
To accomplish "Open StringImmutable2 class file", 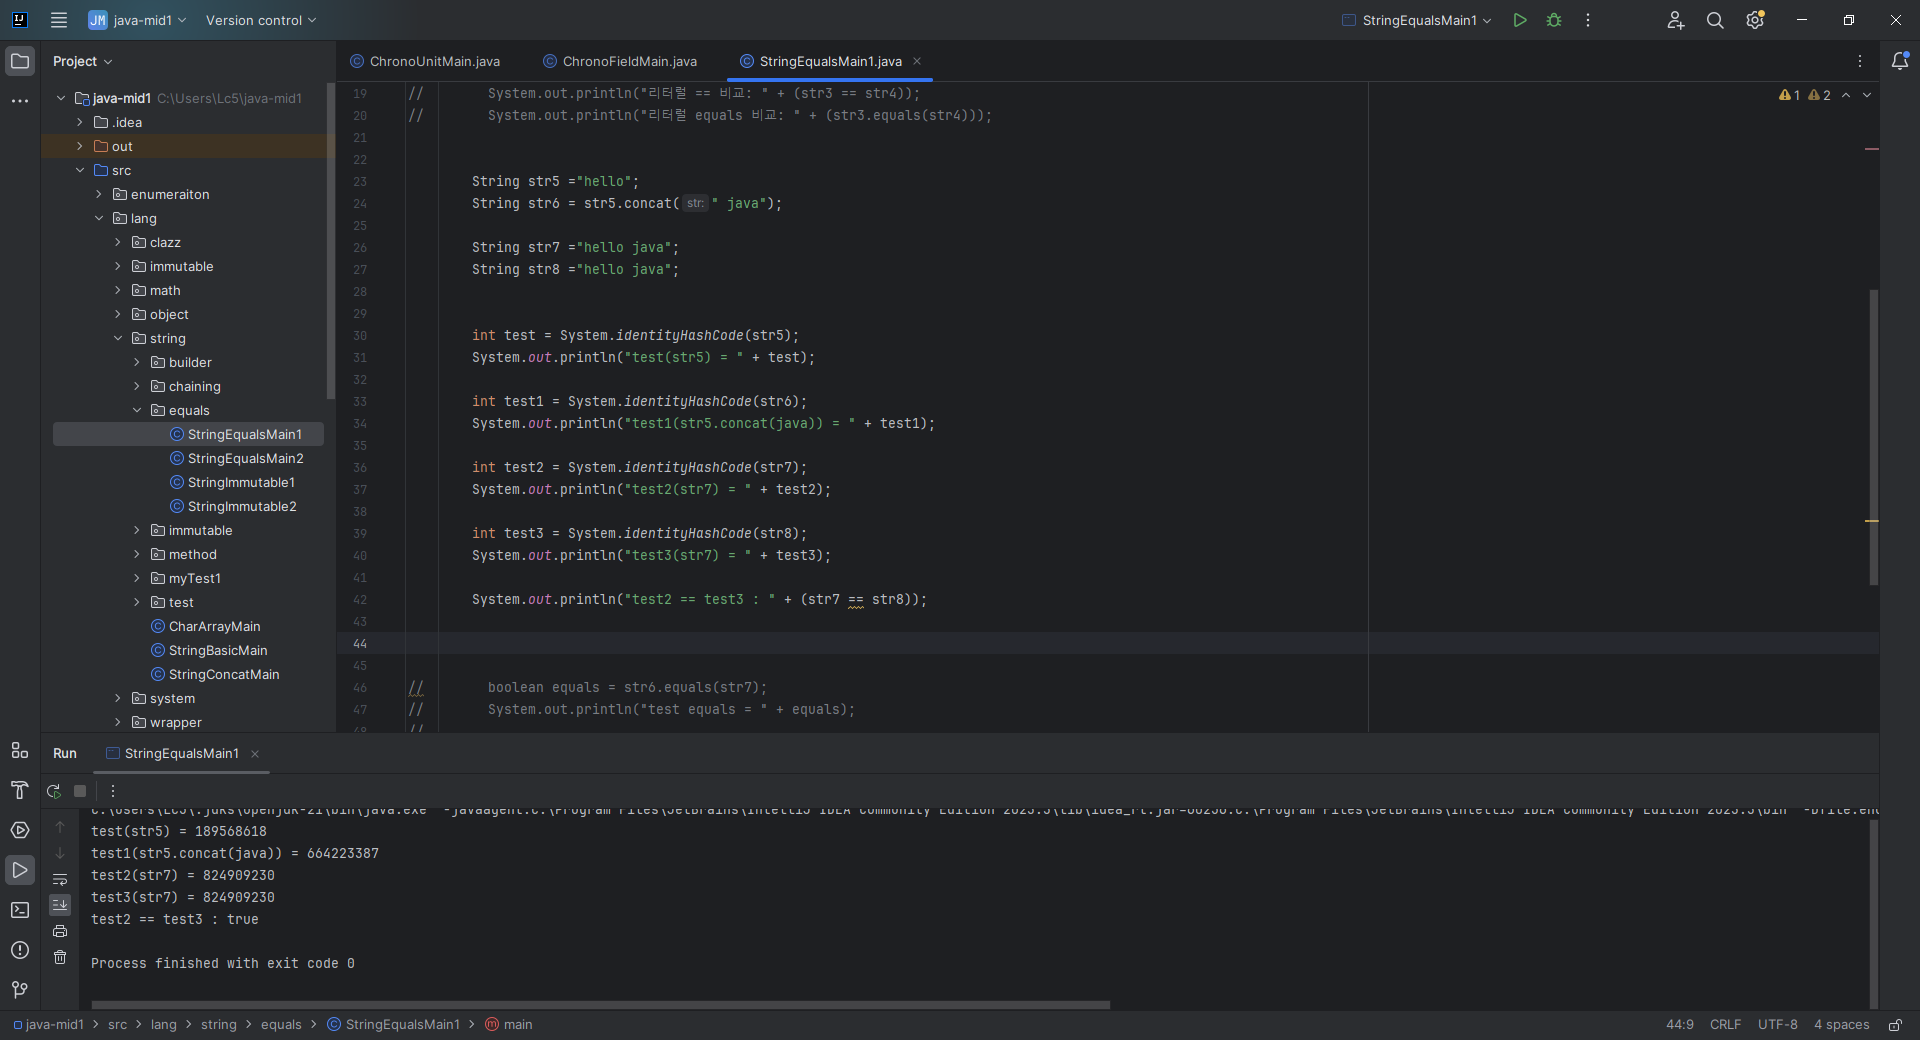I will pos(242,506).
